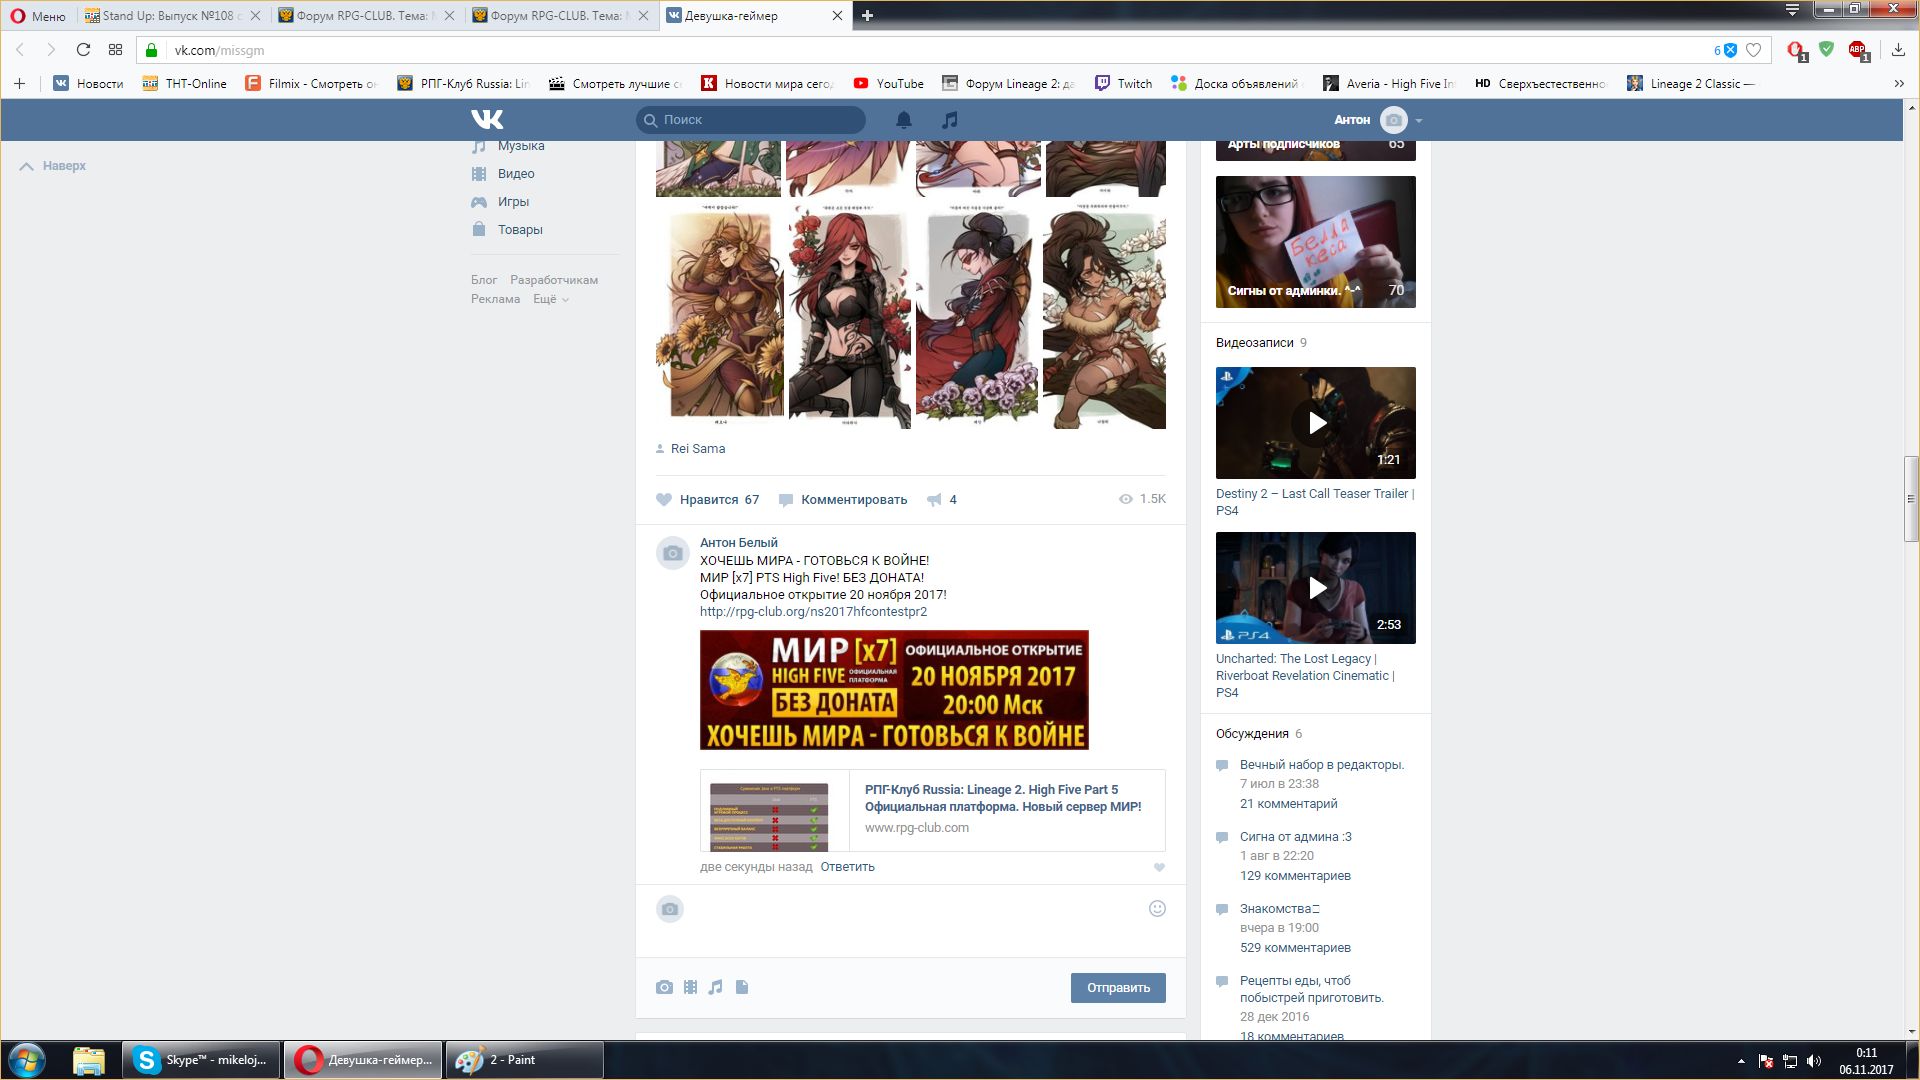
Task: Show more bookmarks via chevron overflow
Action: [1898, 84]
